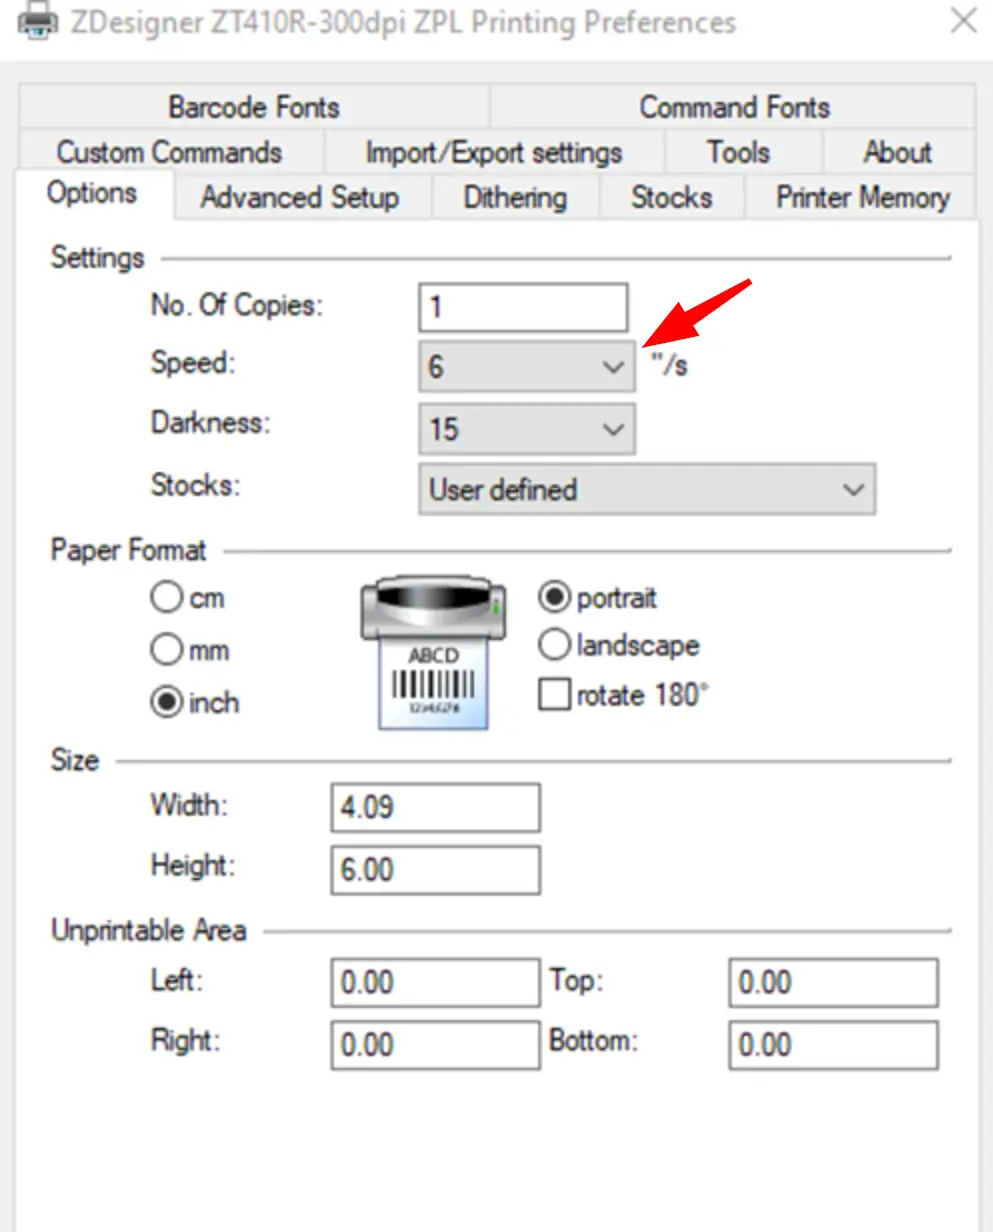Image resolution: width=993 pixels, height=1232 pixels.
Task: Open the About tab
Action: point(898,152)
